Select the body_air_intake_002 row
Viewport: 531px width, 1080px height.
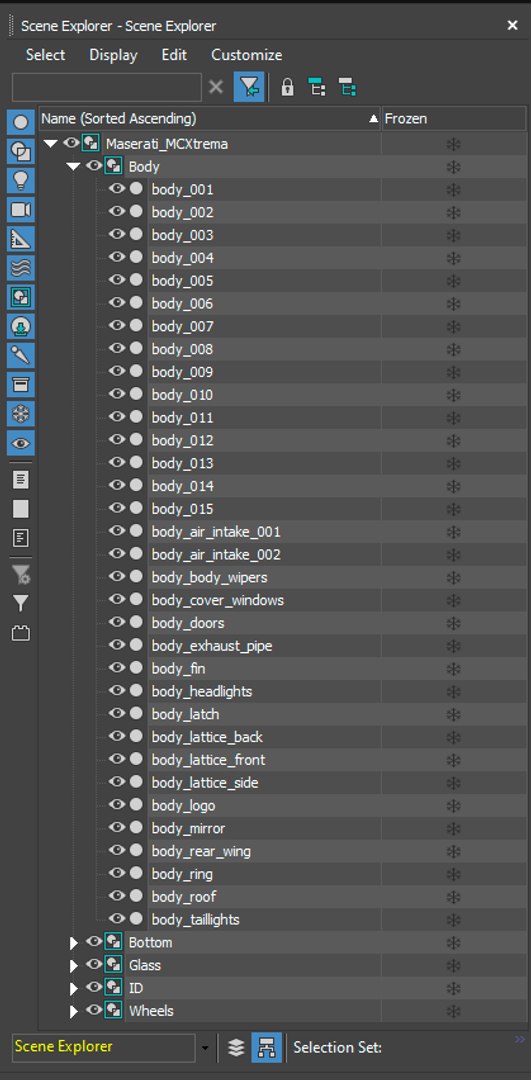[216, 554]
